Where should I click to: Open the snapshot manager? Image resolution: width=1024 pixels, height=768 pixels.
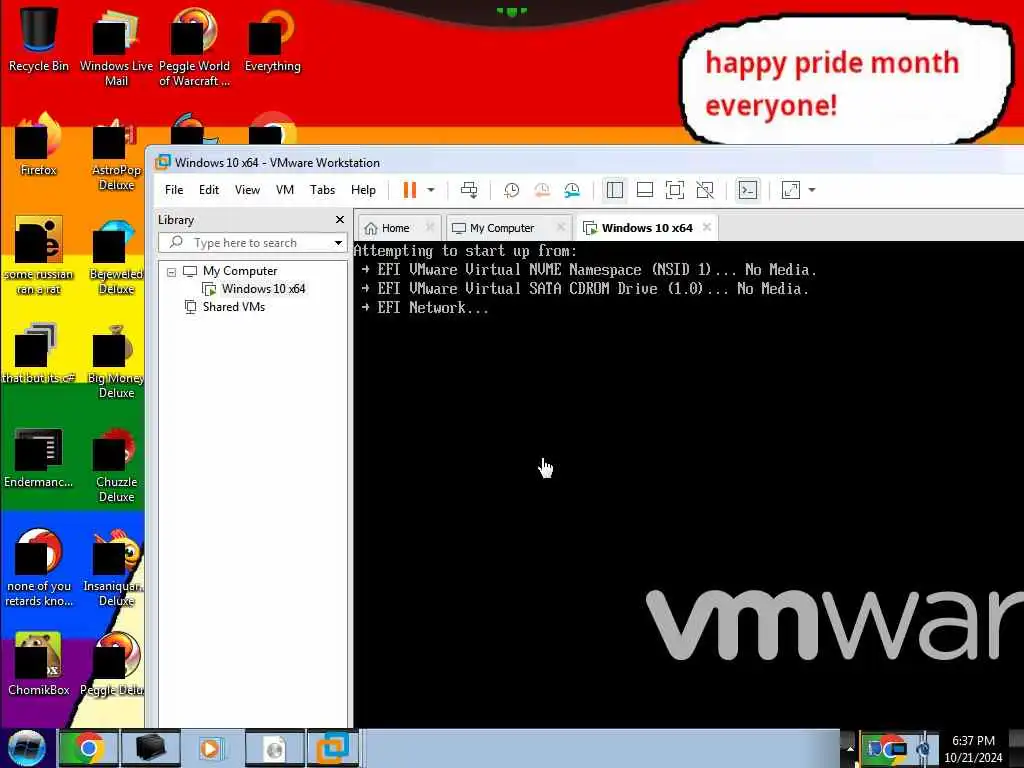click(x=572, y=190)
